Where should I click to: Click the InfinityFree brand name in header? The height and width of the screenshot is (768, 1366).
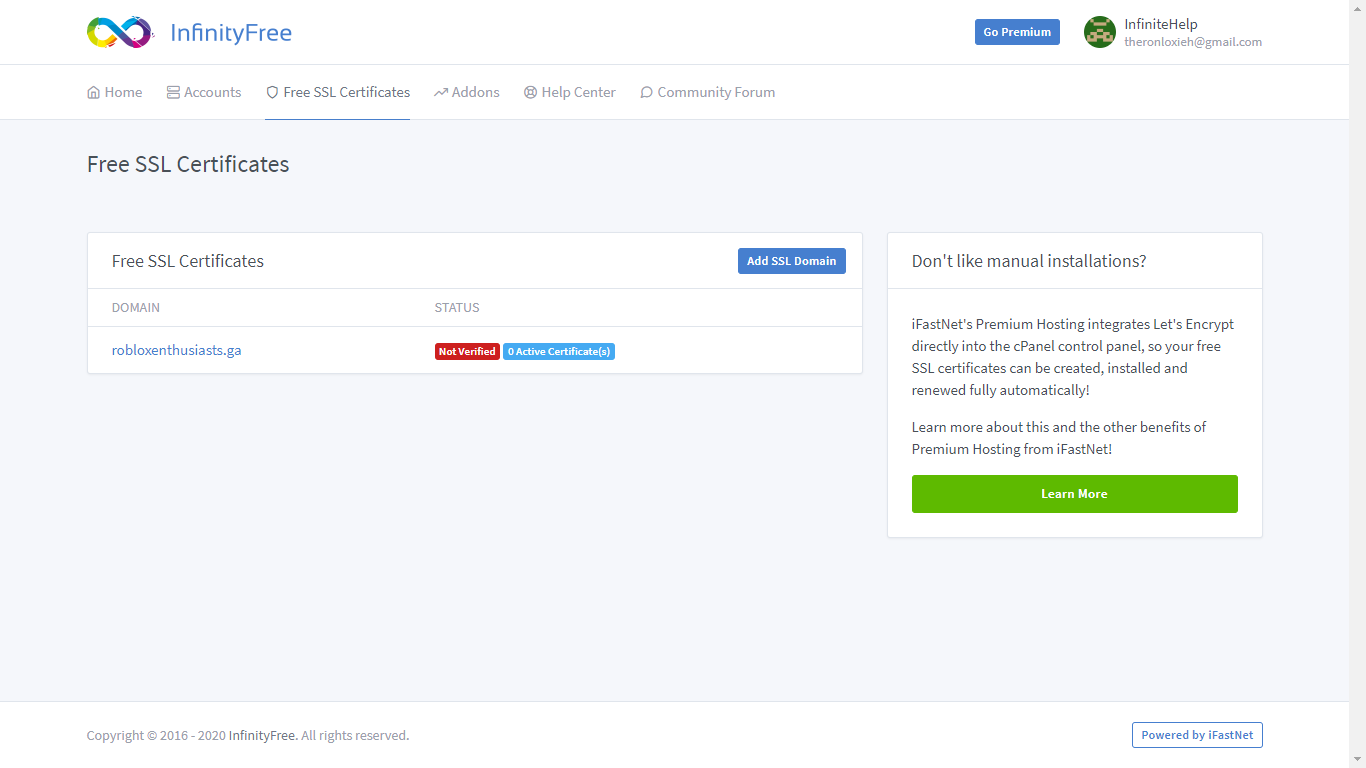pos(231,32)
